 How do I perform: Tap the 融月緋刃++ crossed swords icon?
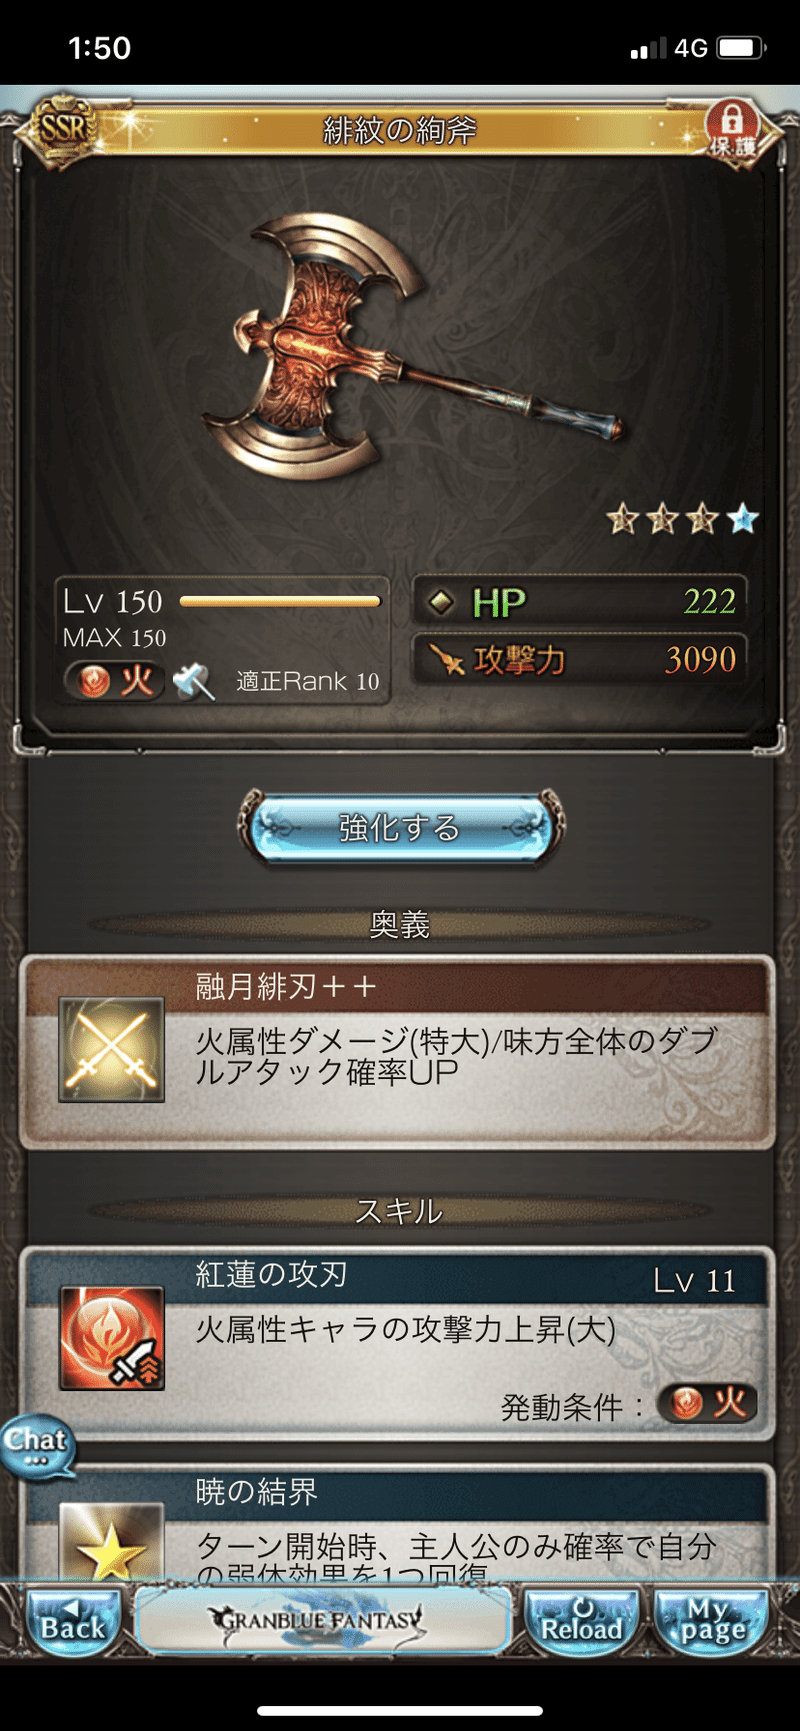pos(111,1049)
